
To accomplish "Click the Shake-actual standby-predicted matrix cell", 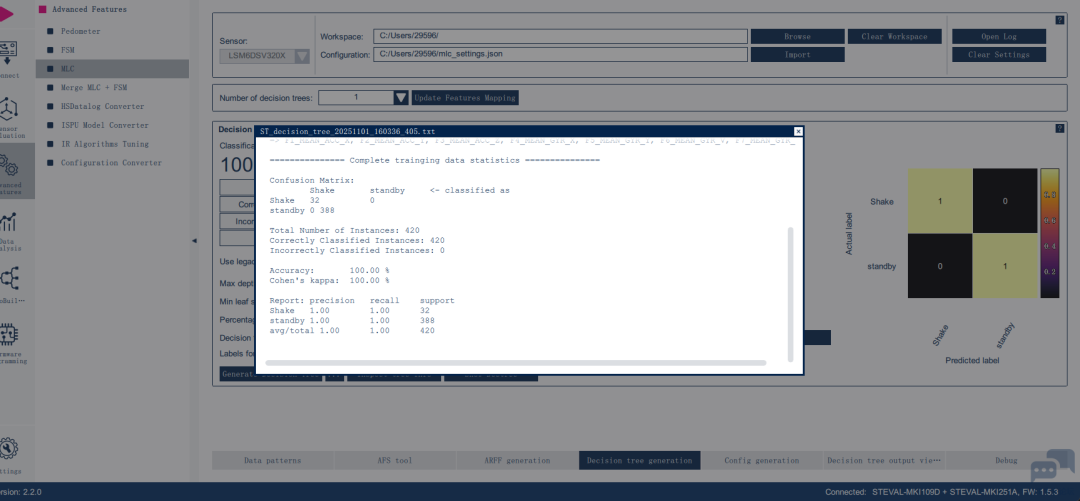I will tap(1005, 201).
